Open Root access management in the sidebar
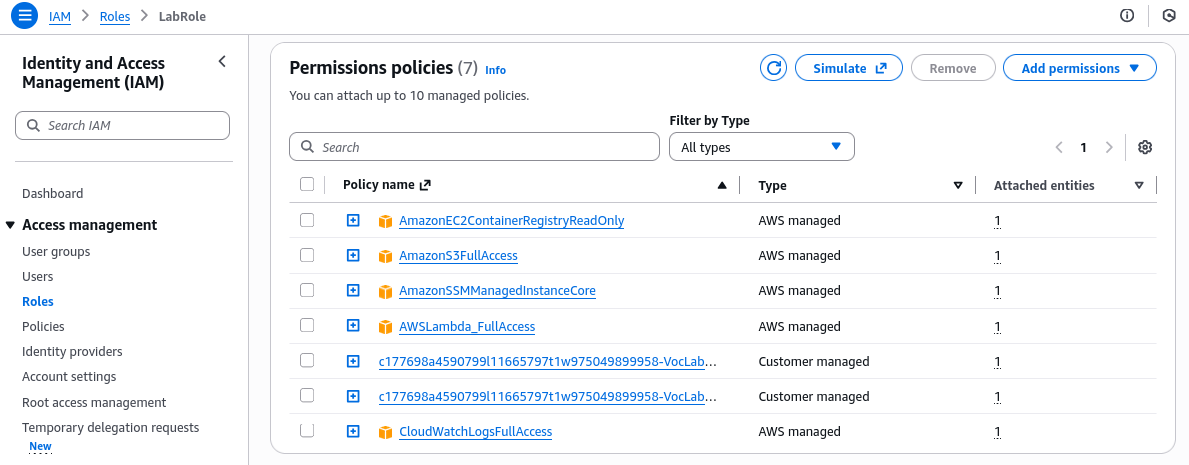Screen dimensions: 1189x465 (94, 402)
